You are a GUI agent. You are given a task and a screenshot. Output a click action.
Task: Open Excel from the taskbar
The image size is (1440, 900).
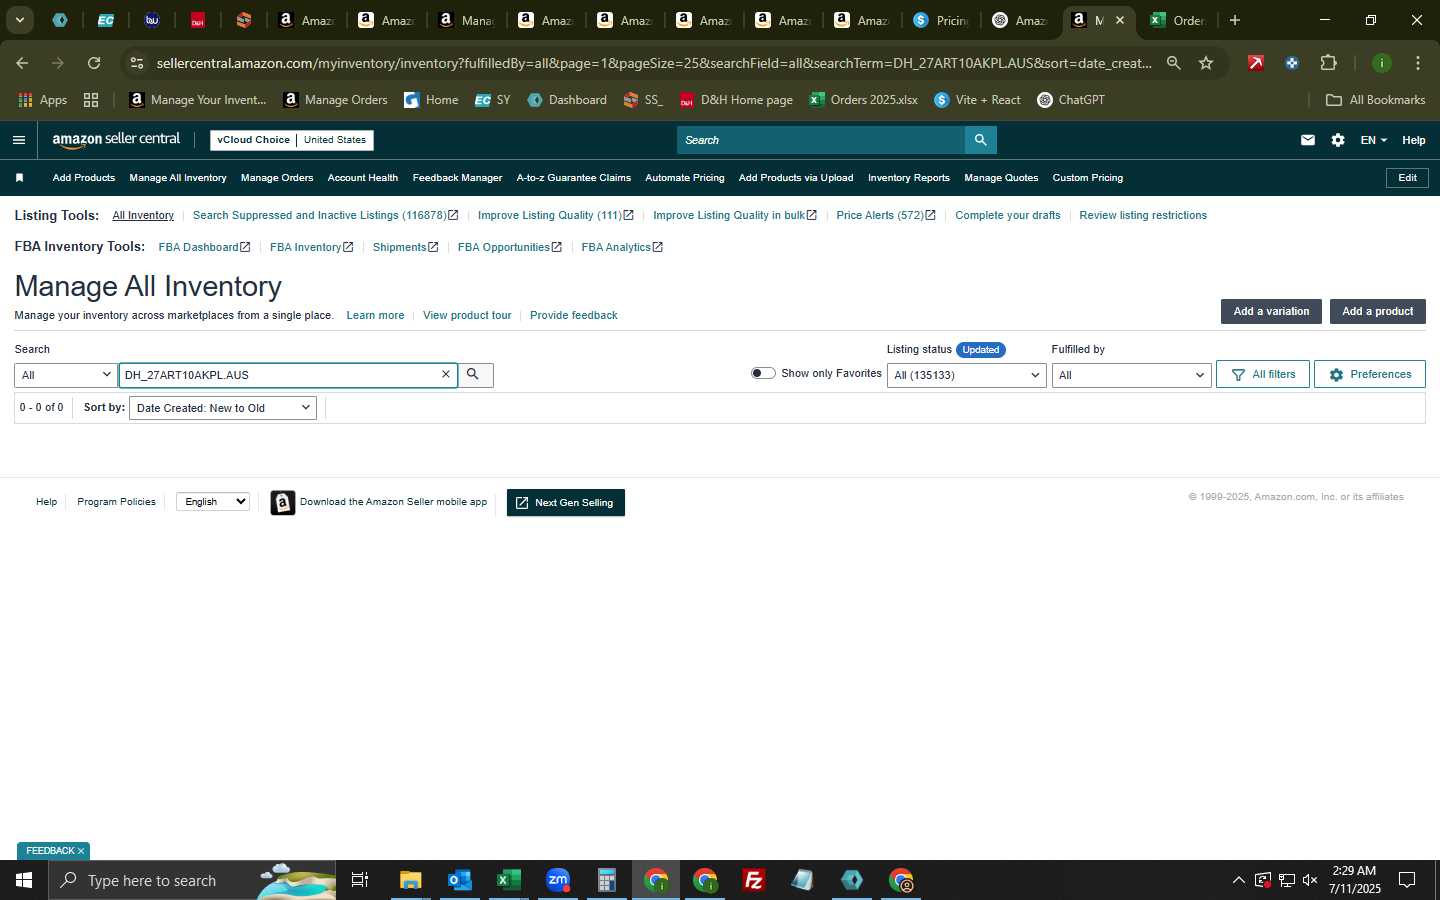click(508, 880)
